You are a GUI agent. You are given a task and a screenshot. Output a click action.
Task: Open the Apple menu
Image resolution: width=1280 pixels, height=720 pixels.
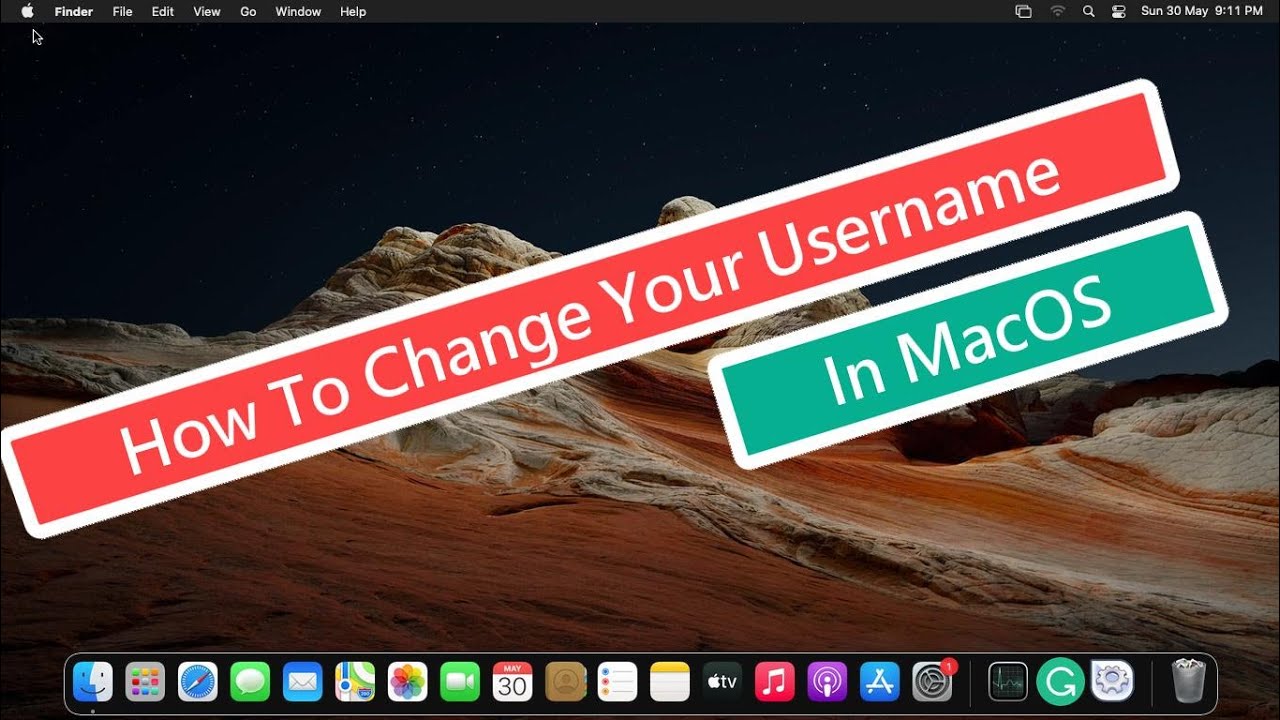pyautogui.click(x=28, y=11)
